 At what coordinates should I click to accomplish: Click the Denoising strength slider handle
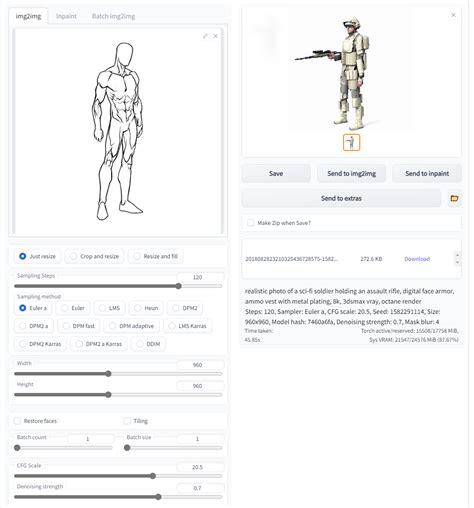158,497
